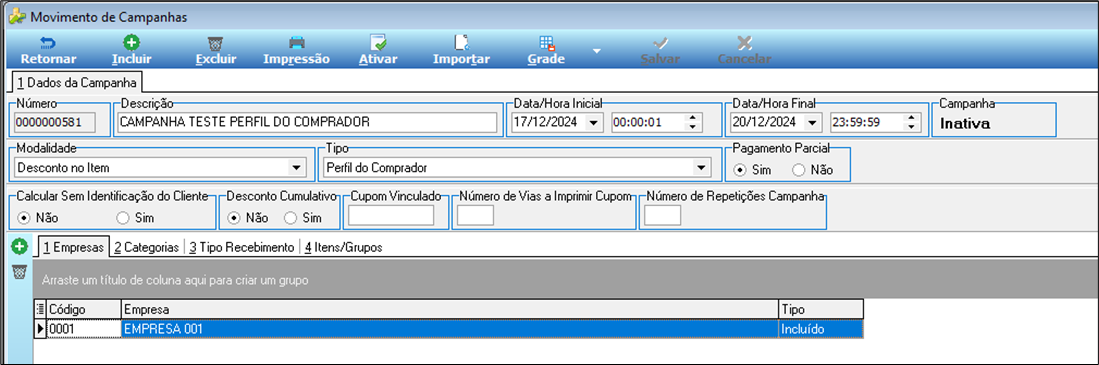This screenshot has height=365, width=1099.
Task: Delete row using side trash icon
Action: click(19, 272)
